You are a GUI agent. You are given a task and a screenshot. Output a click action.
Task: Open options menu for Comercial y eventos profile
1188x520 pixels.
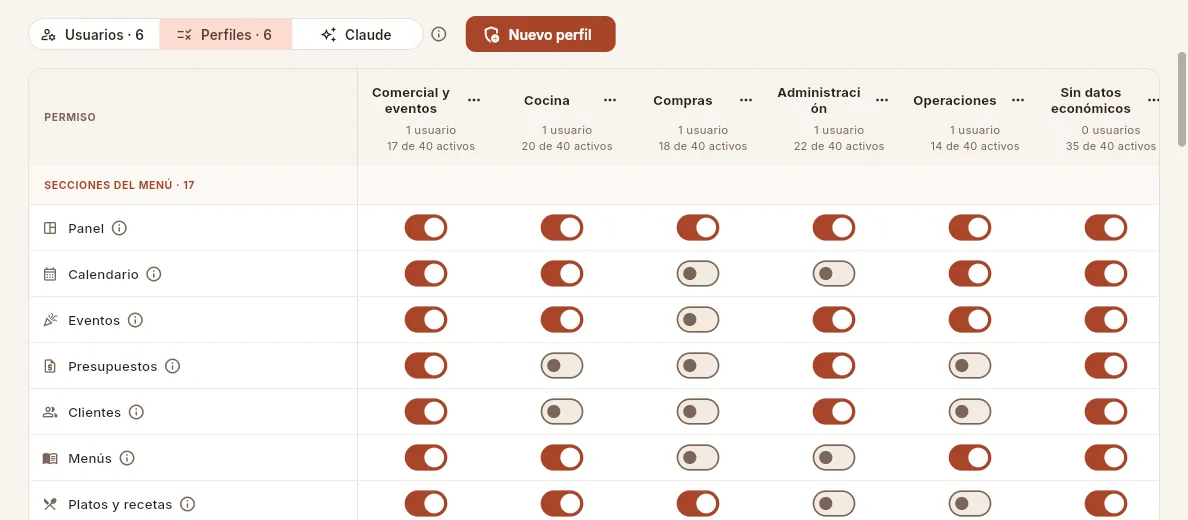[x=474, y=100]
